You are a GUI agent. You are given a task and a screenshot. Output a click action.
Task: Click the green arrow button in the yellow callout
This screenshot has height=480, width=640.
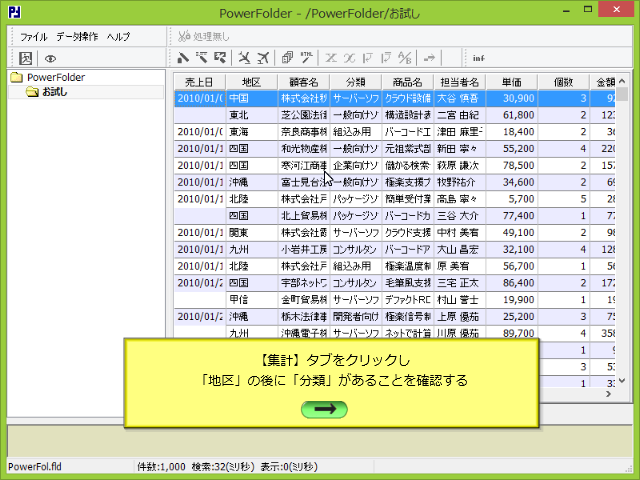tap(324, 409)
